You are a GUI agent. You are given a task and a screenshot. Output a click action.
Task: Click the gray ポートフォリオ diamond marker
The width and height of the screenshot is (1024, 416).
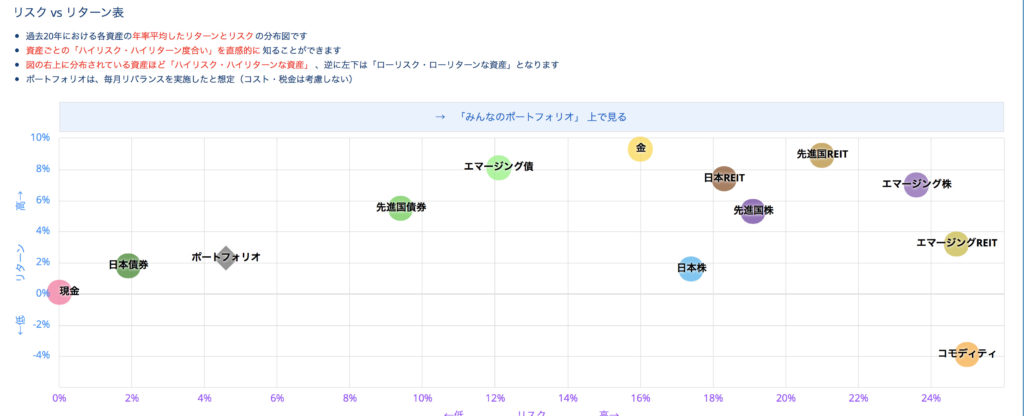click(226, 259)
